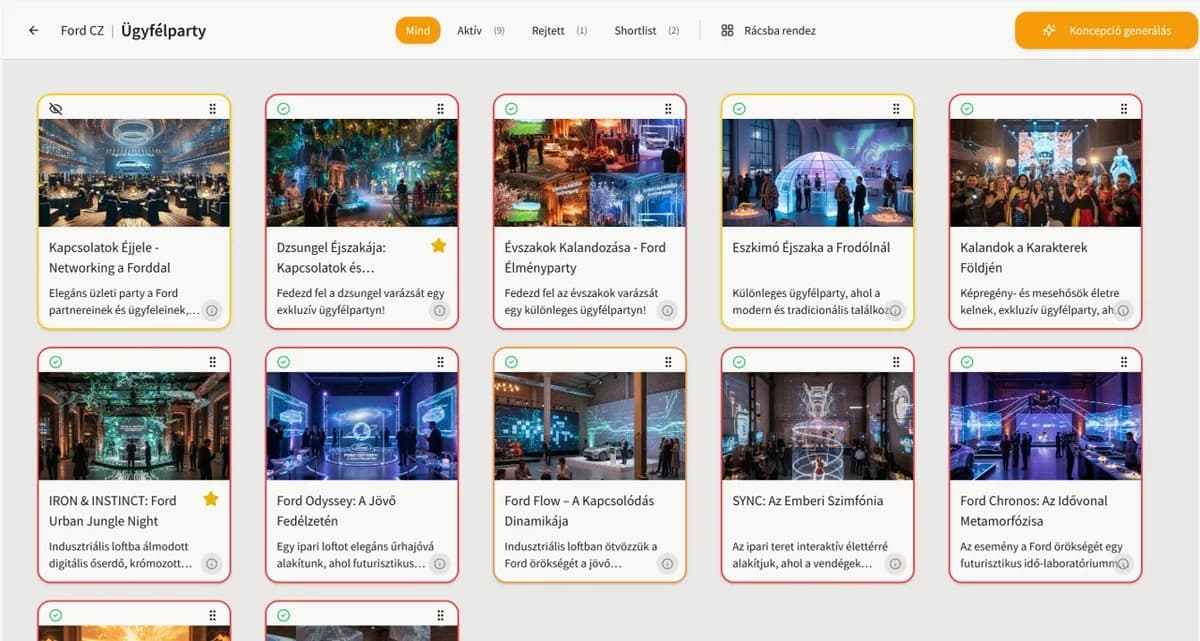Open info icon on Kalandok a Karakterek card
Viewport: 1200px width, 641px height.
click(1124, 310)
